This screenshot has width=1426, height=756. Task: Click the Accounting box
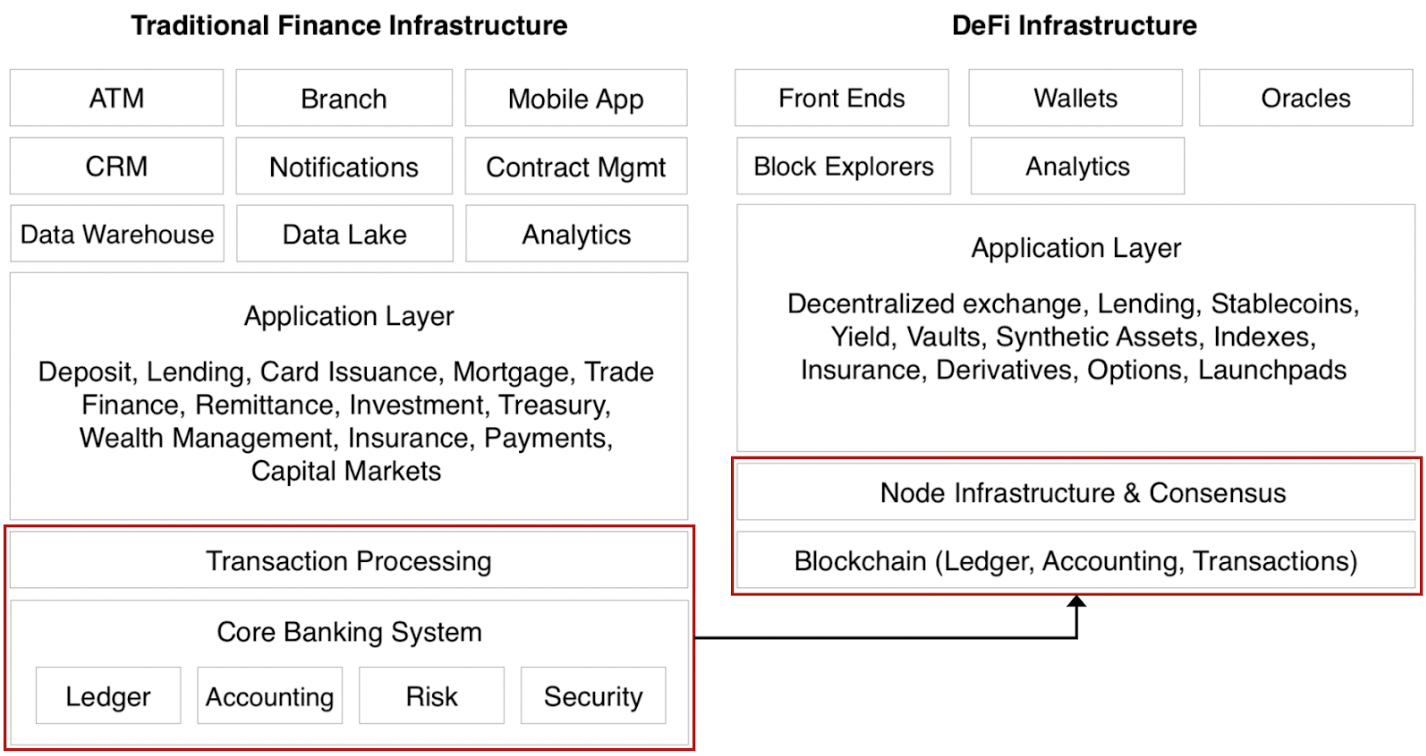270,696
